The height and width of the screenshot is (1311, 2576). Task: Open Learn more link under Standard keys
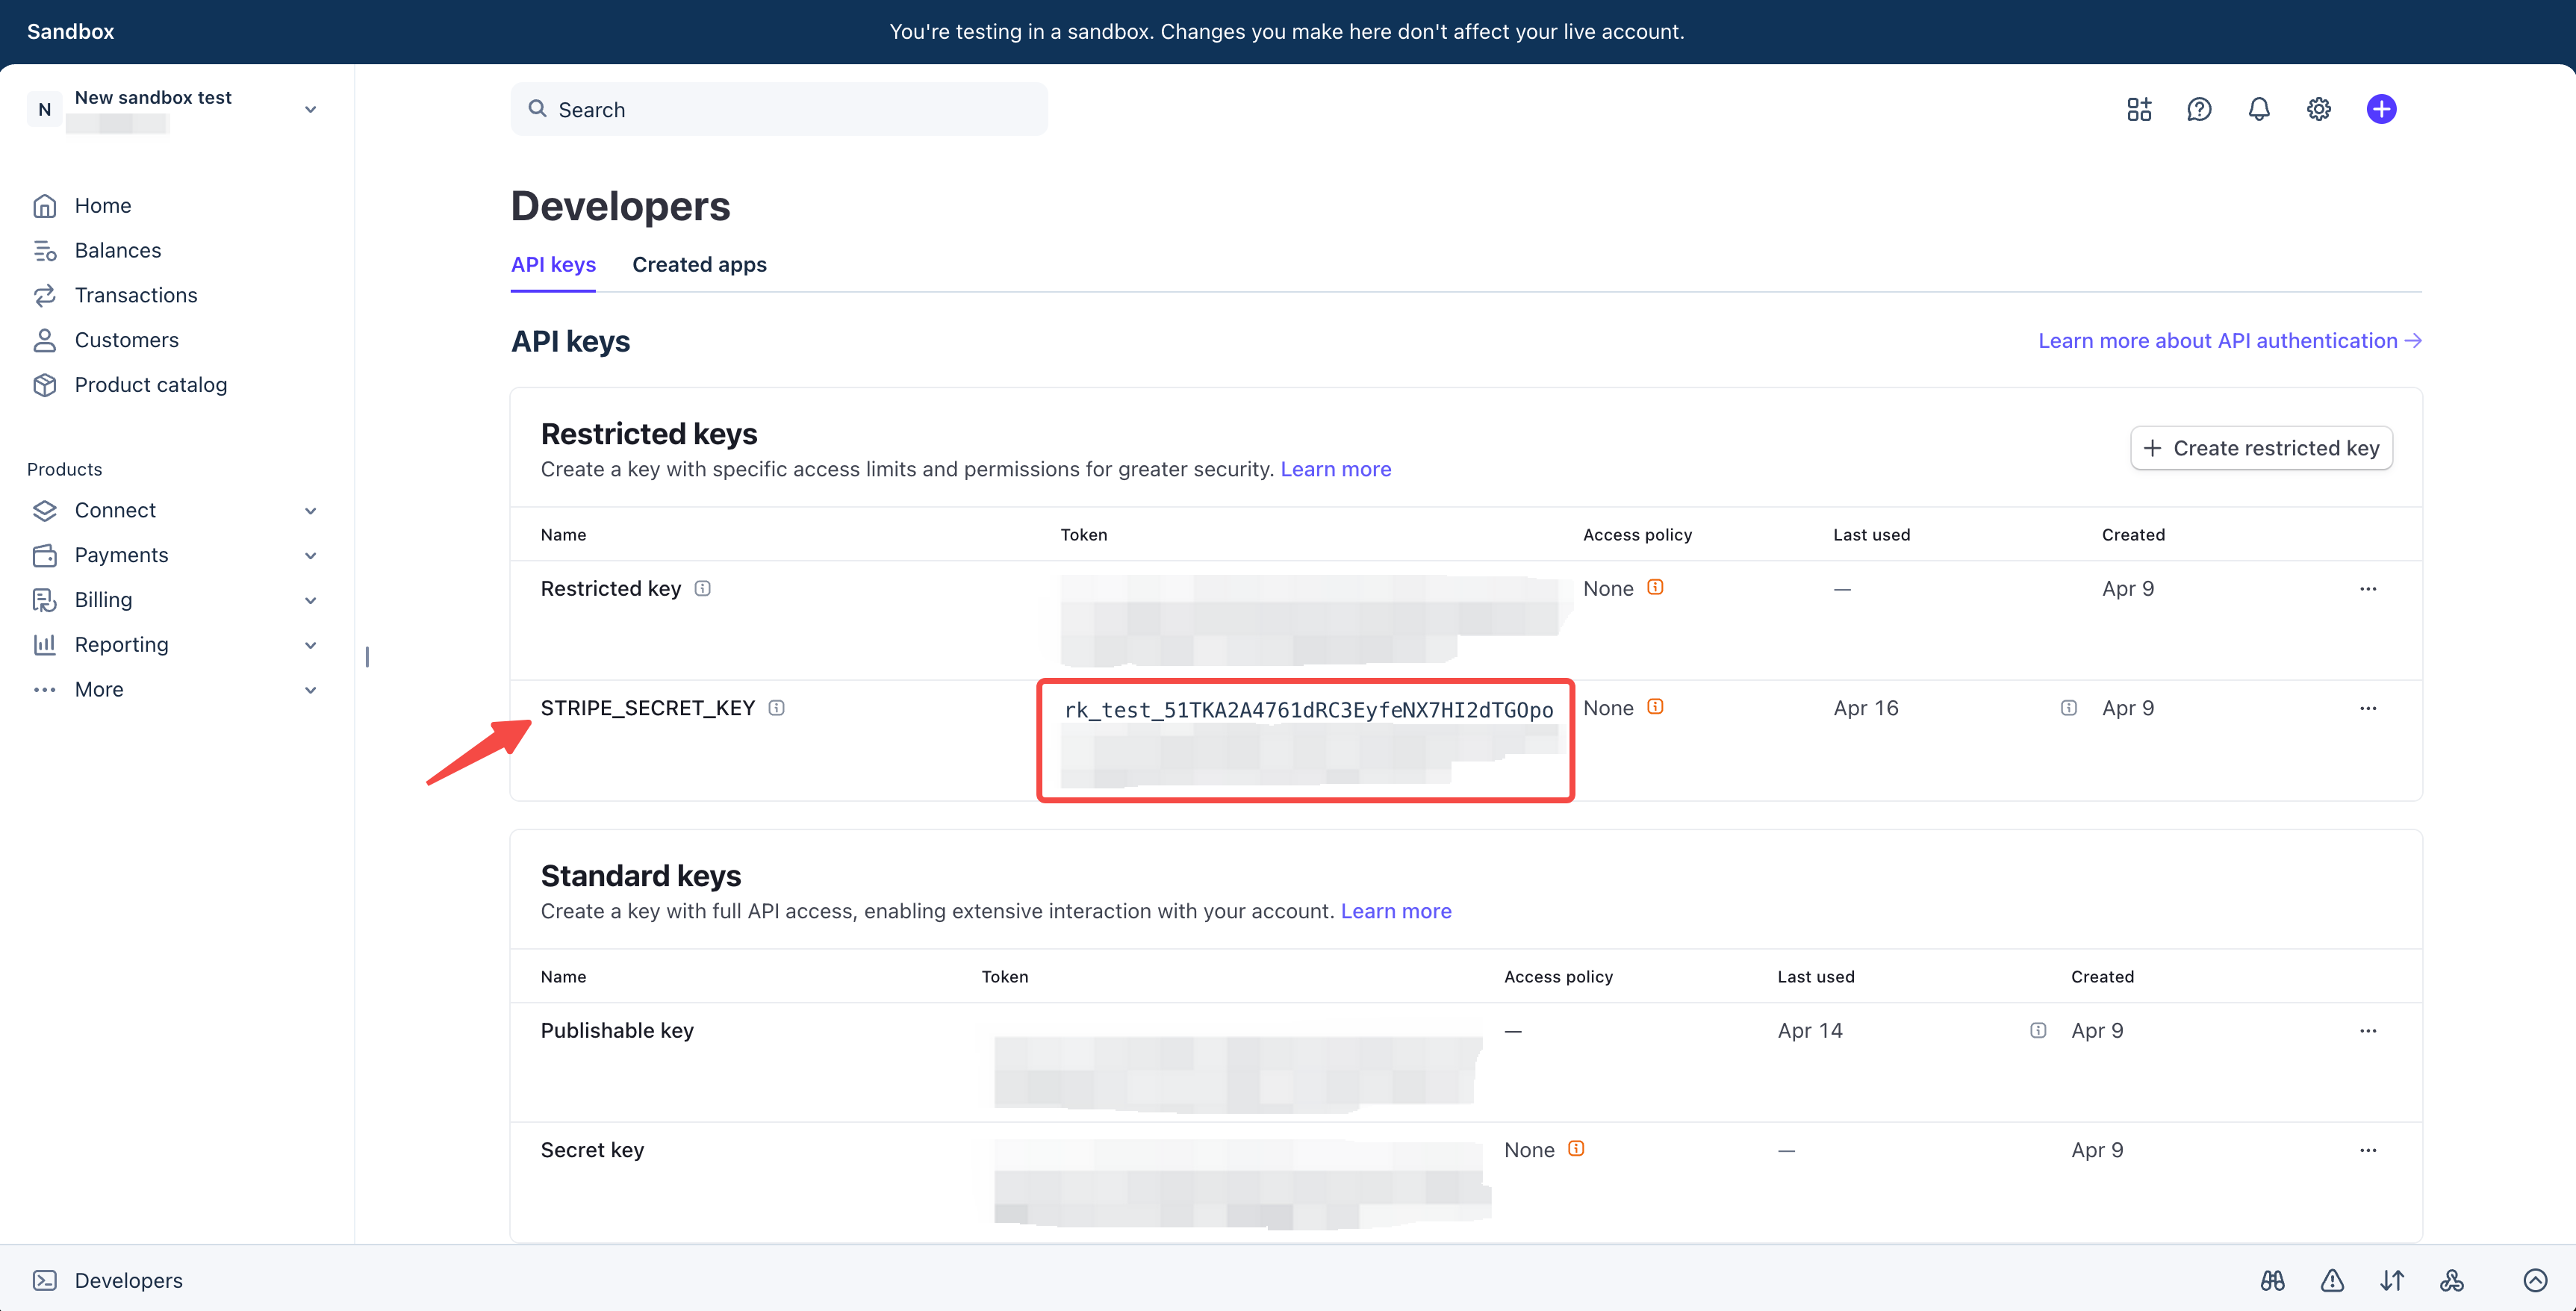point(1395,911)
